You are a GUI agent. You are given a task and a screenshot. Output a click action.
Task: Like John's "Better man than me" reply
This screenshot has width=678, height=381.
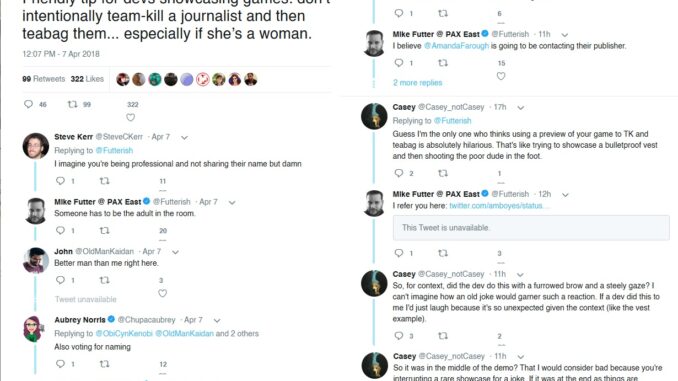tap(163, 293)
